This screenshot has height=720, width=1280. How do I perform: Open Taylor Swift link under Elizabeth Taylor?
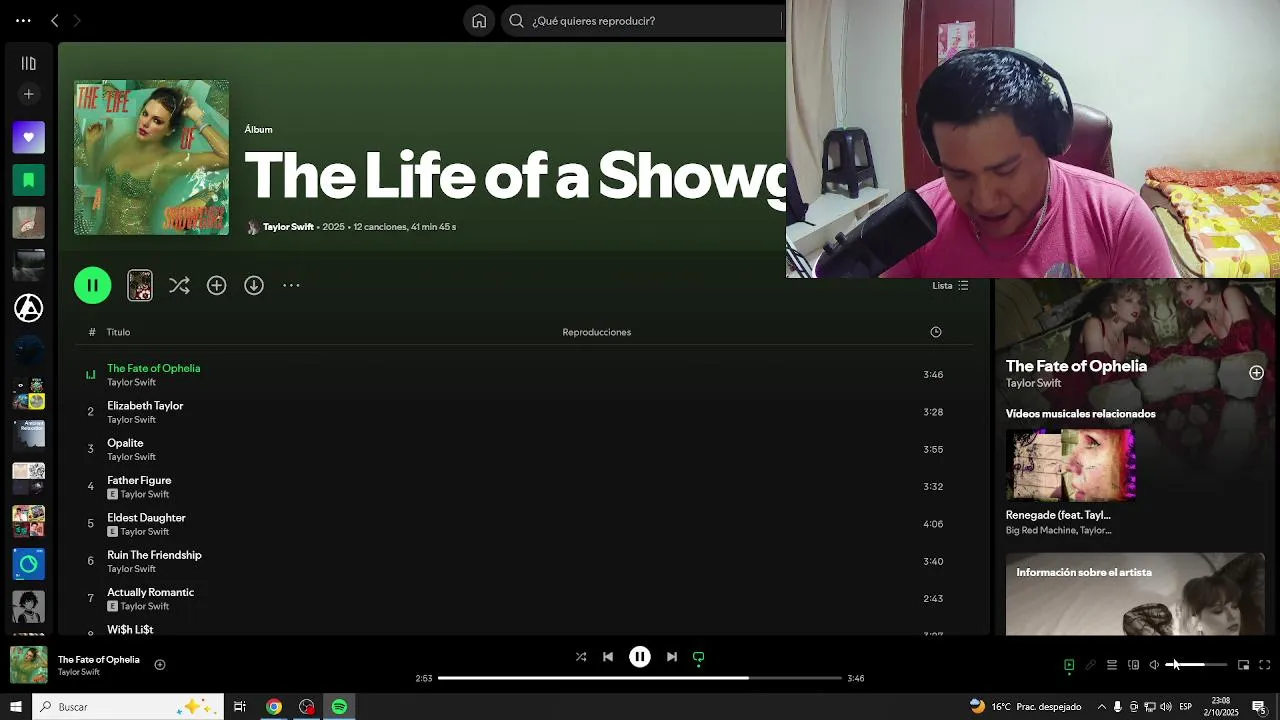pyautogui.click(x=131, y=420)
